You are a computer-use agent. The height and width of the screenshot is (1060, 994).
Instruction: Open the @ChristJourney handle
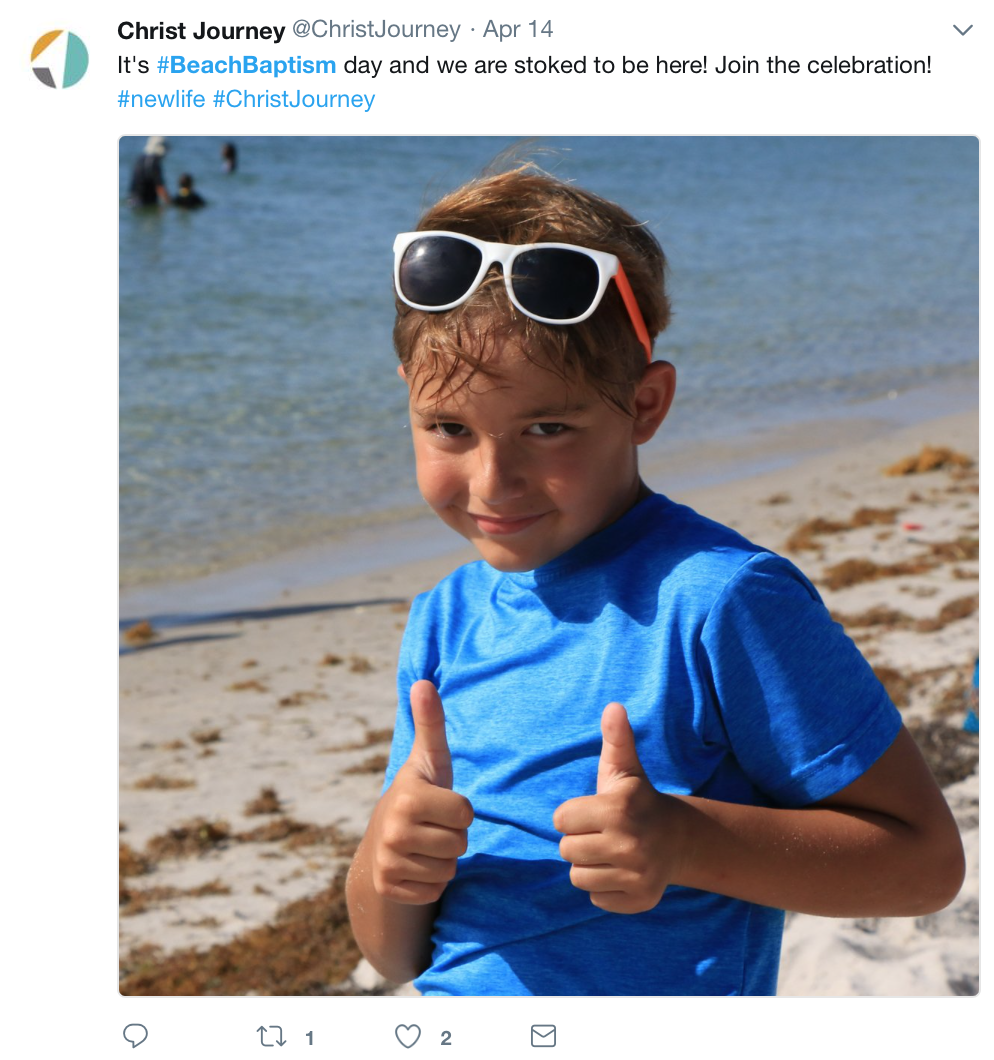click(x=376, y=30)
